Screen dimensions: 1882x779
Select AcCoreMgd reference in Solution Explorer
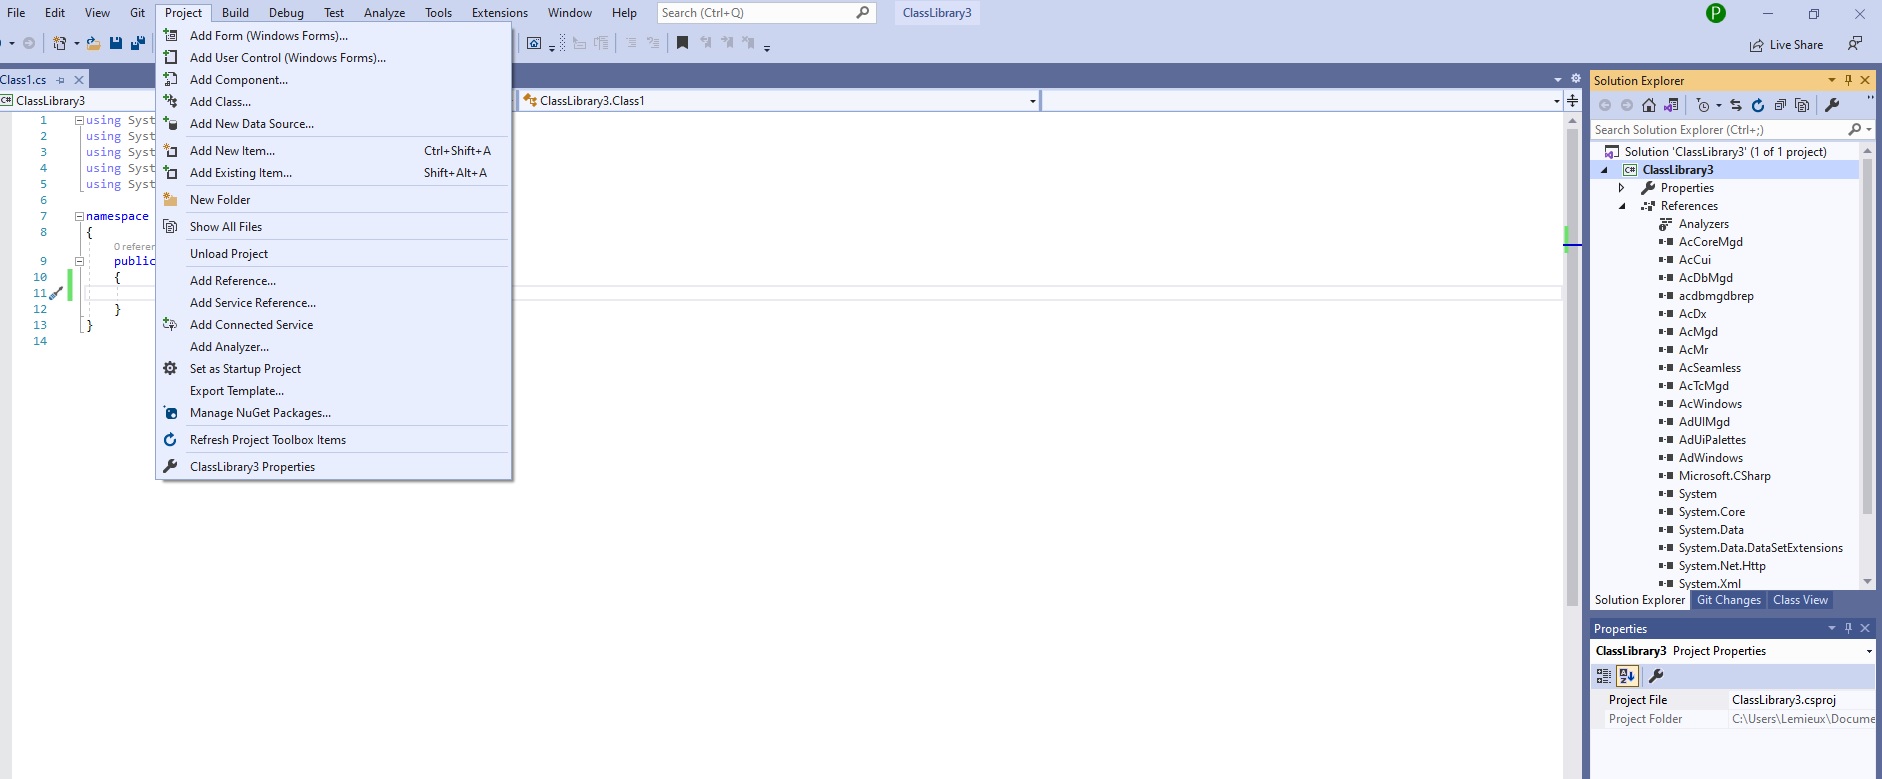click(1710, 242)
